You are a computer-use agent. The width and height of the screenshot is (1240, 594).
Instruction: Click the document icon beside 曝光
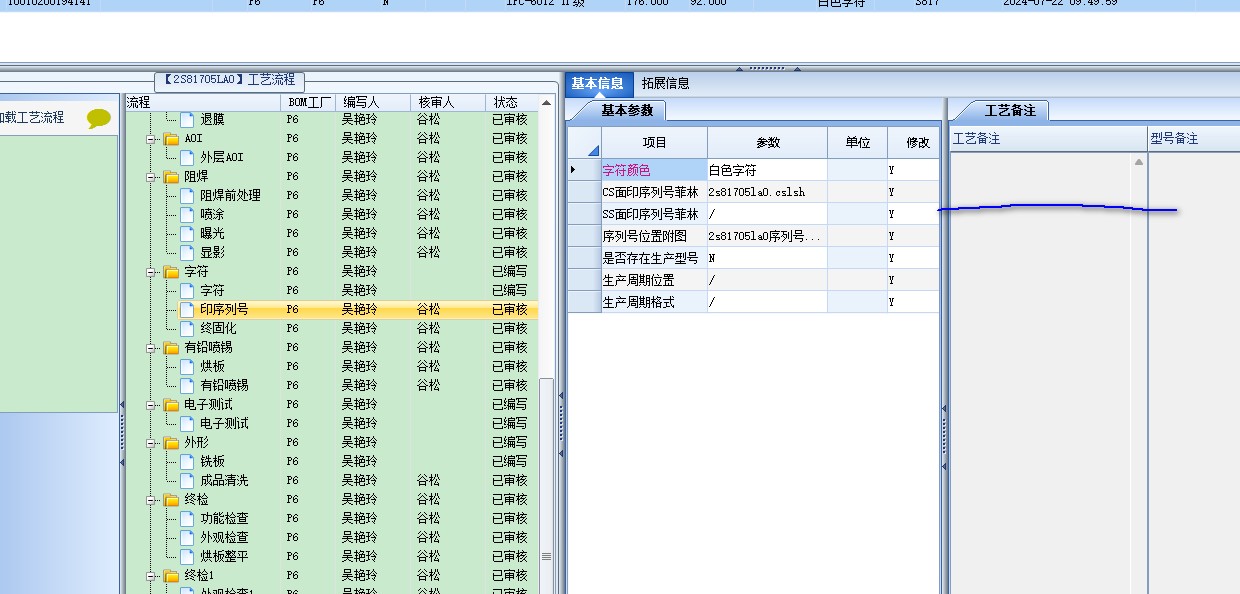[187, 234]
